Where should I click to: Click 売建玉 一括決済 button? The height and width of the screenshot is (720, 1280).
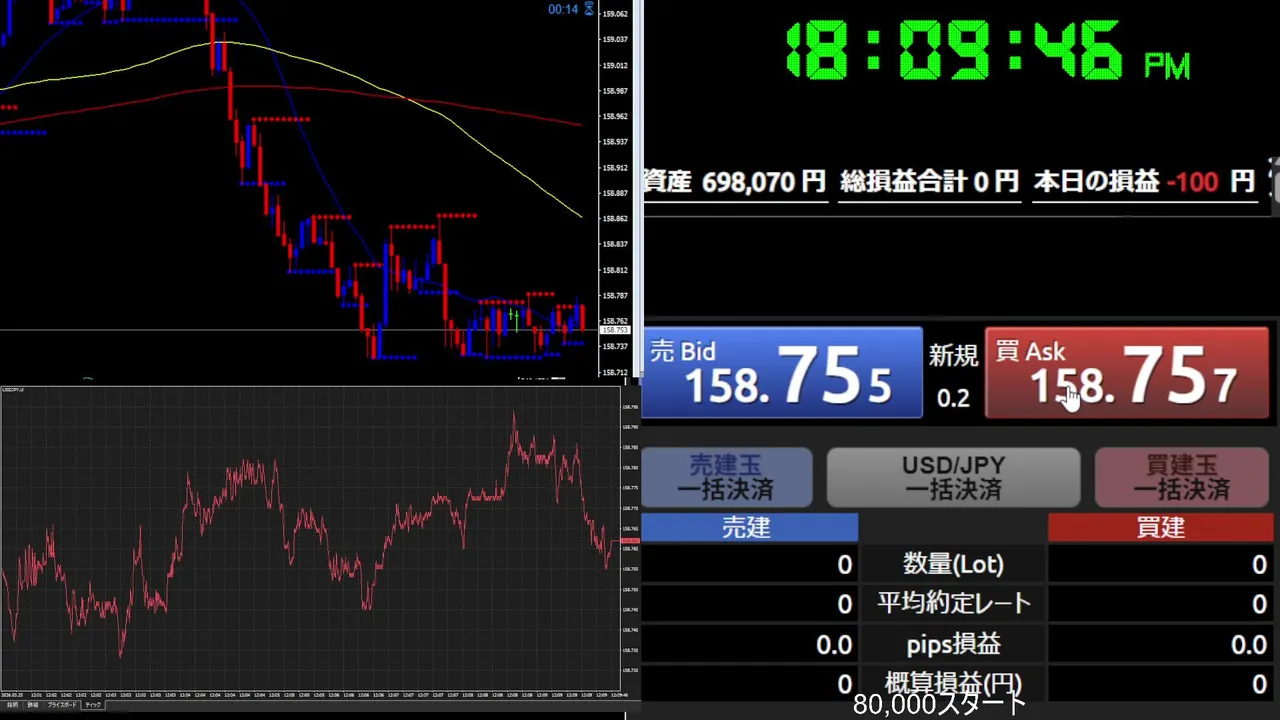pyautogui.click(x=727, y=478)
